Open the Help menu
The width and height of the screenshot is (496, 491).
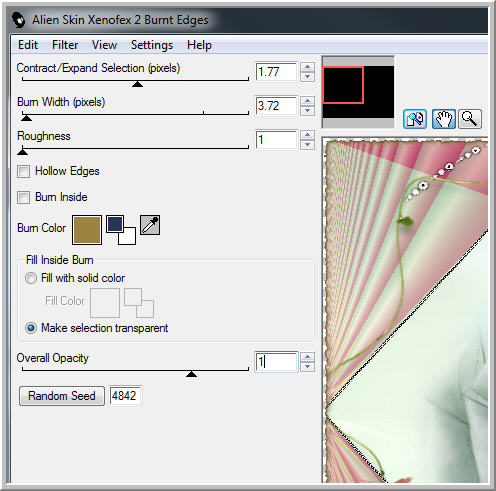coord(199,45)
